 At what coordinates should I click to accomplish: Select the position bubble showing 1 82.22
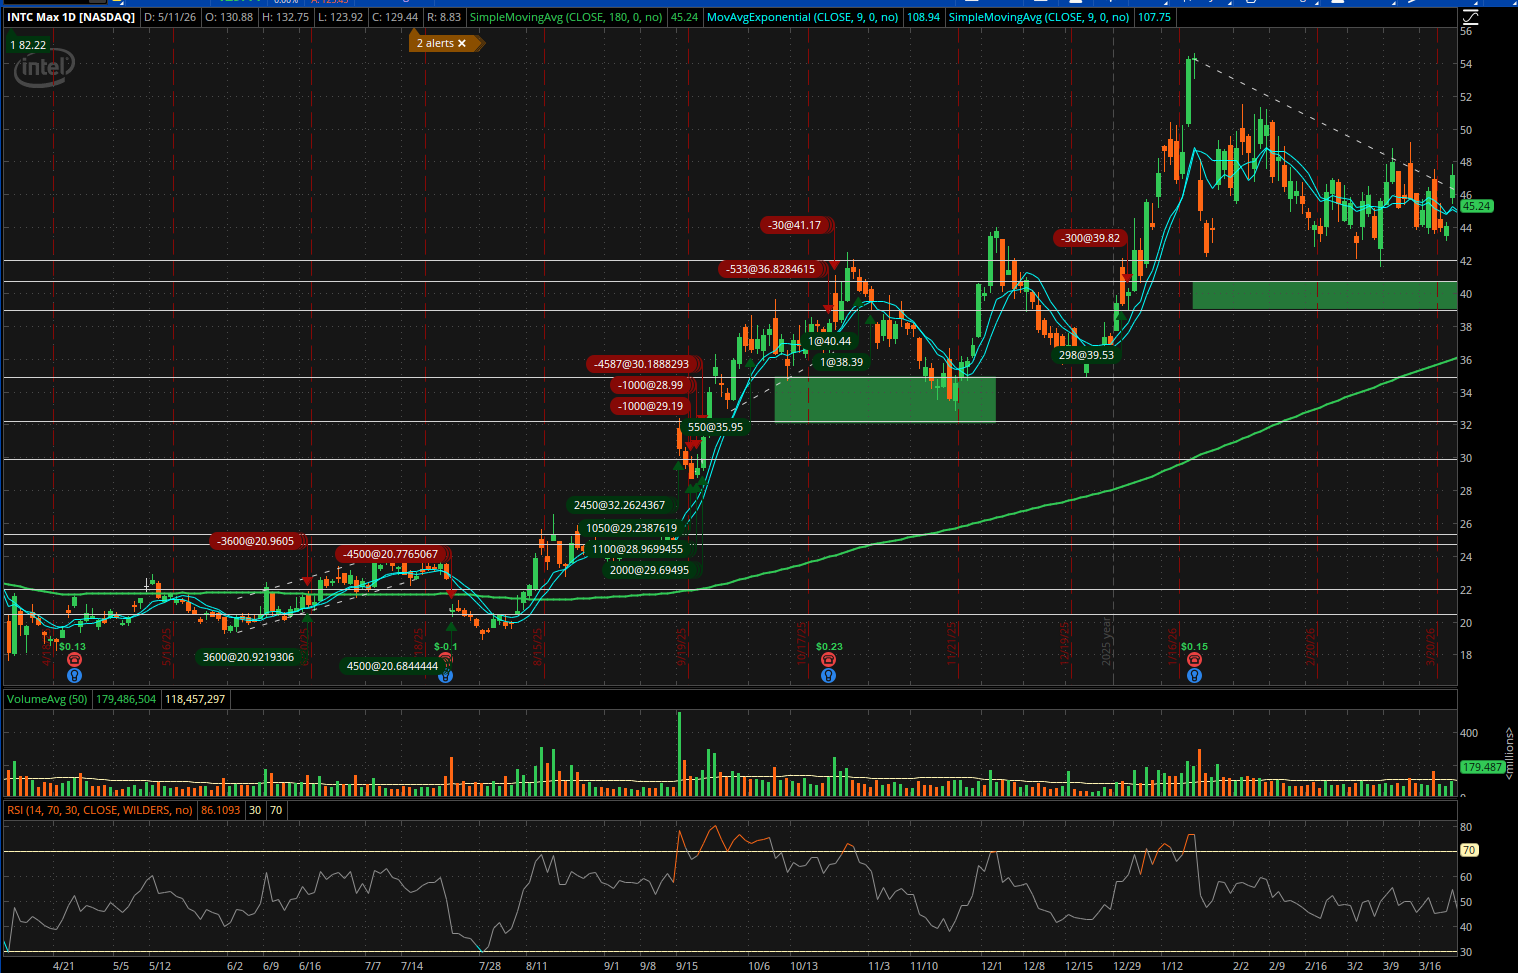click(28, 45)
